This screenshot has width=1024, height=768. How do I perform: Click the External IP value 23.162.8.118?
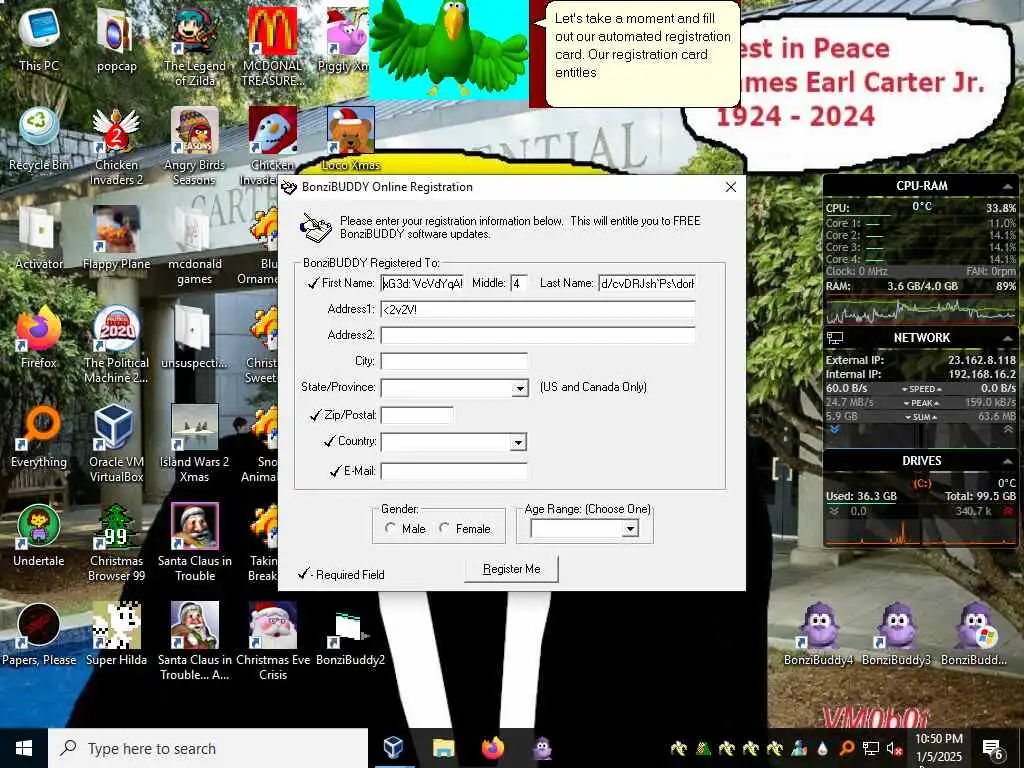coord(982,360)
